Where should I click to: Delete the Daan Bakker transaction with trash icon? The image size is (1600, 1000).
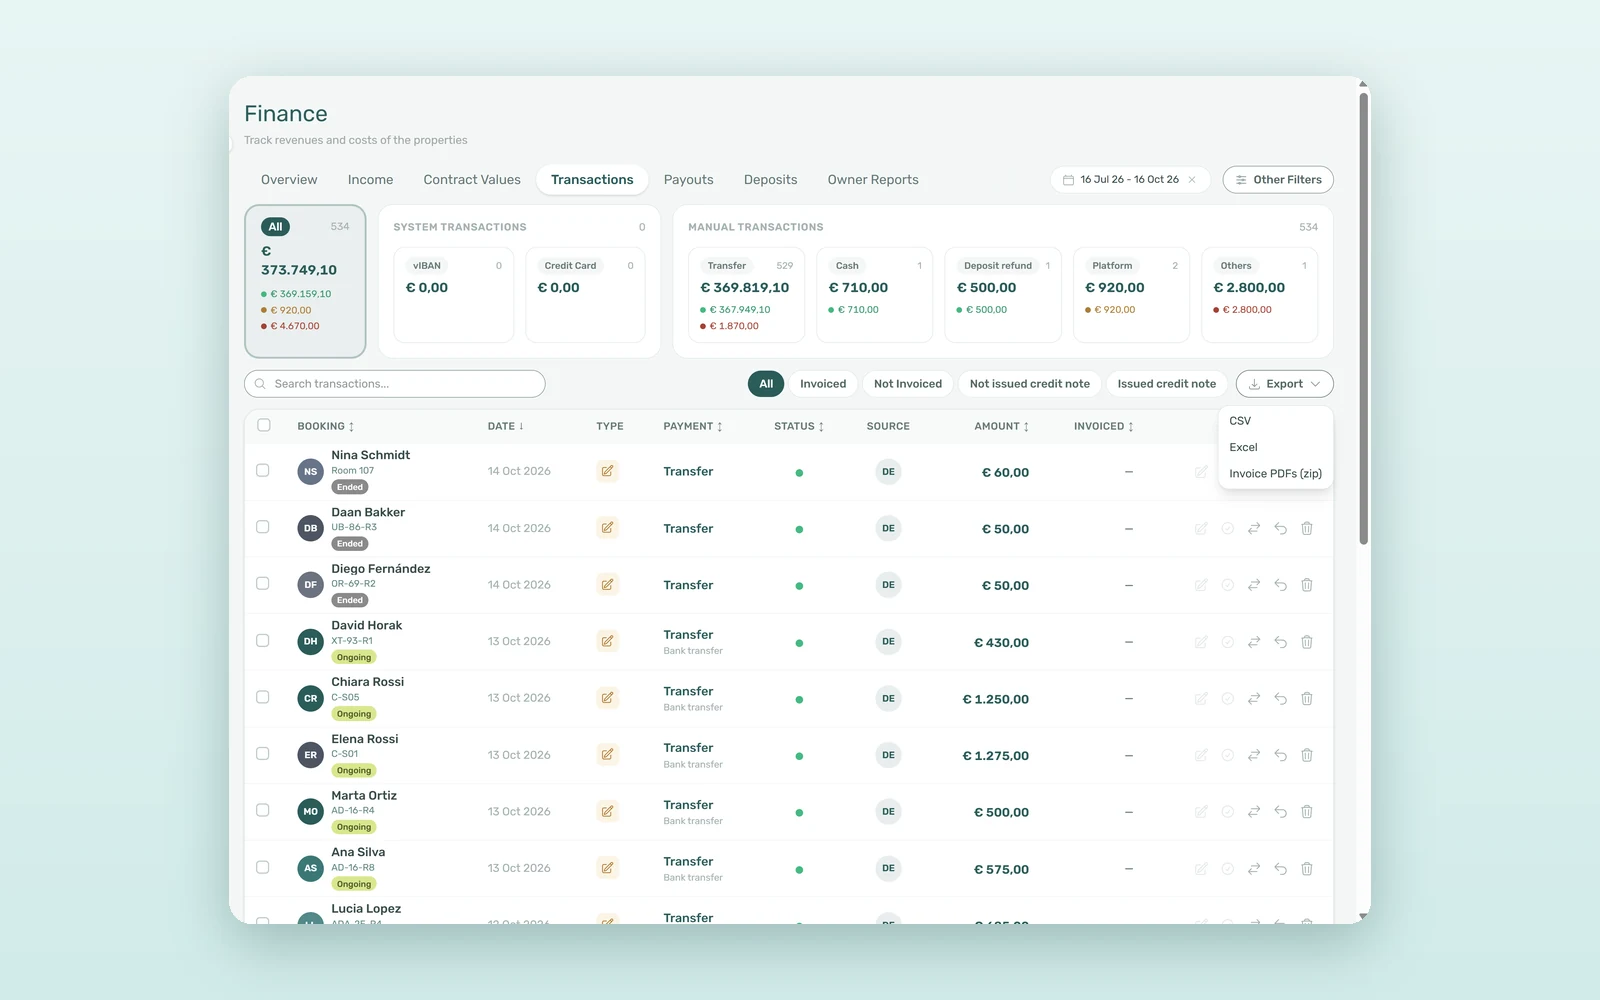pos(1306,528)
